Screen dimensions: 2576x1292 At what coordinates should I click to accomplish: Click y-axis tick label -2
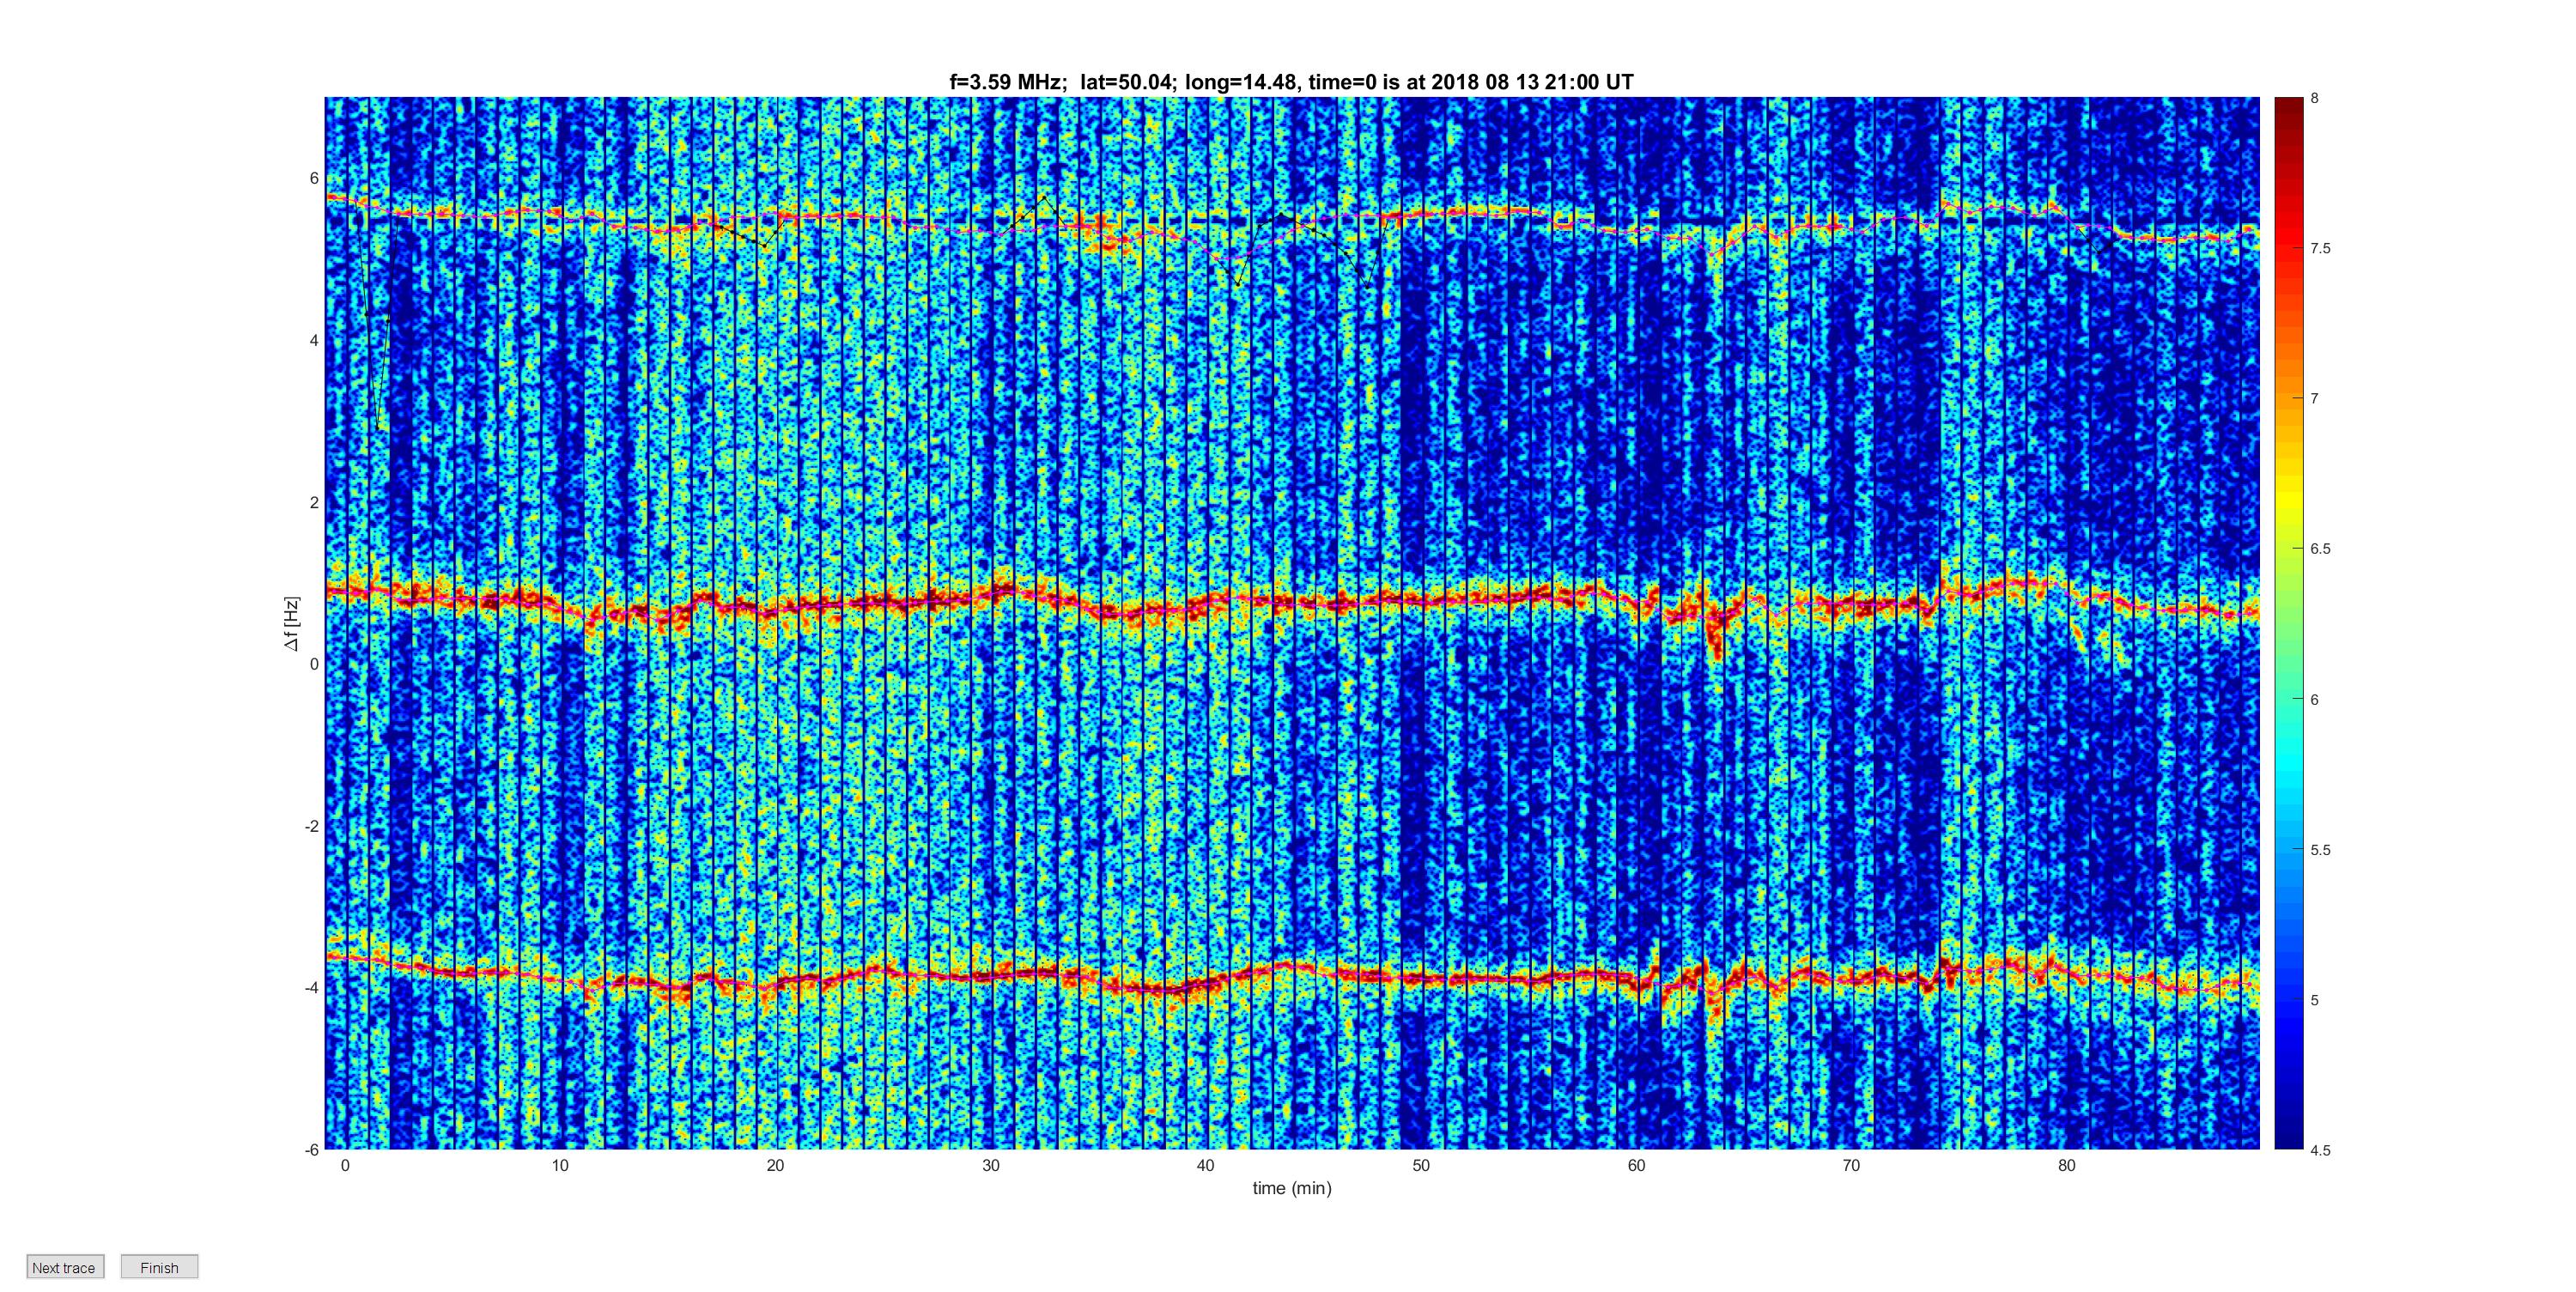tap(312, 826)
